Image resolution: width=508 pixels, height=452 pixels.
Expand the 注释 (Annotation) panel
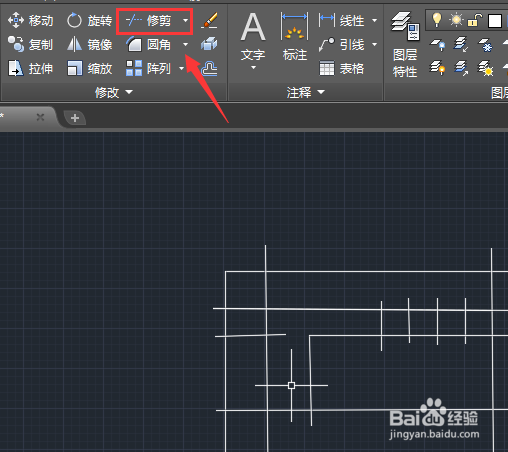click(305, 92)
